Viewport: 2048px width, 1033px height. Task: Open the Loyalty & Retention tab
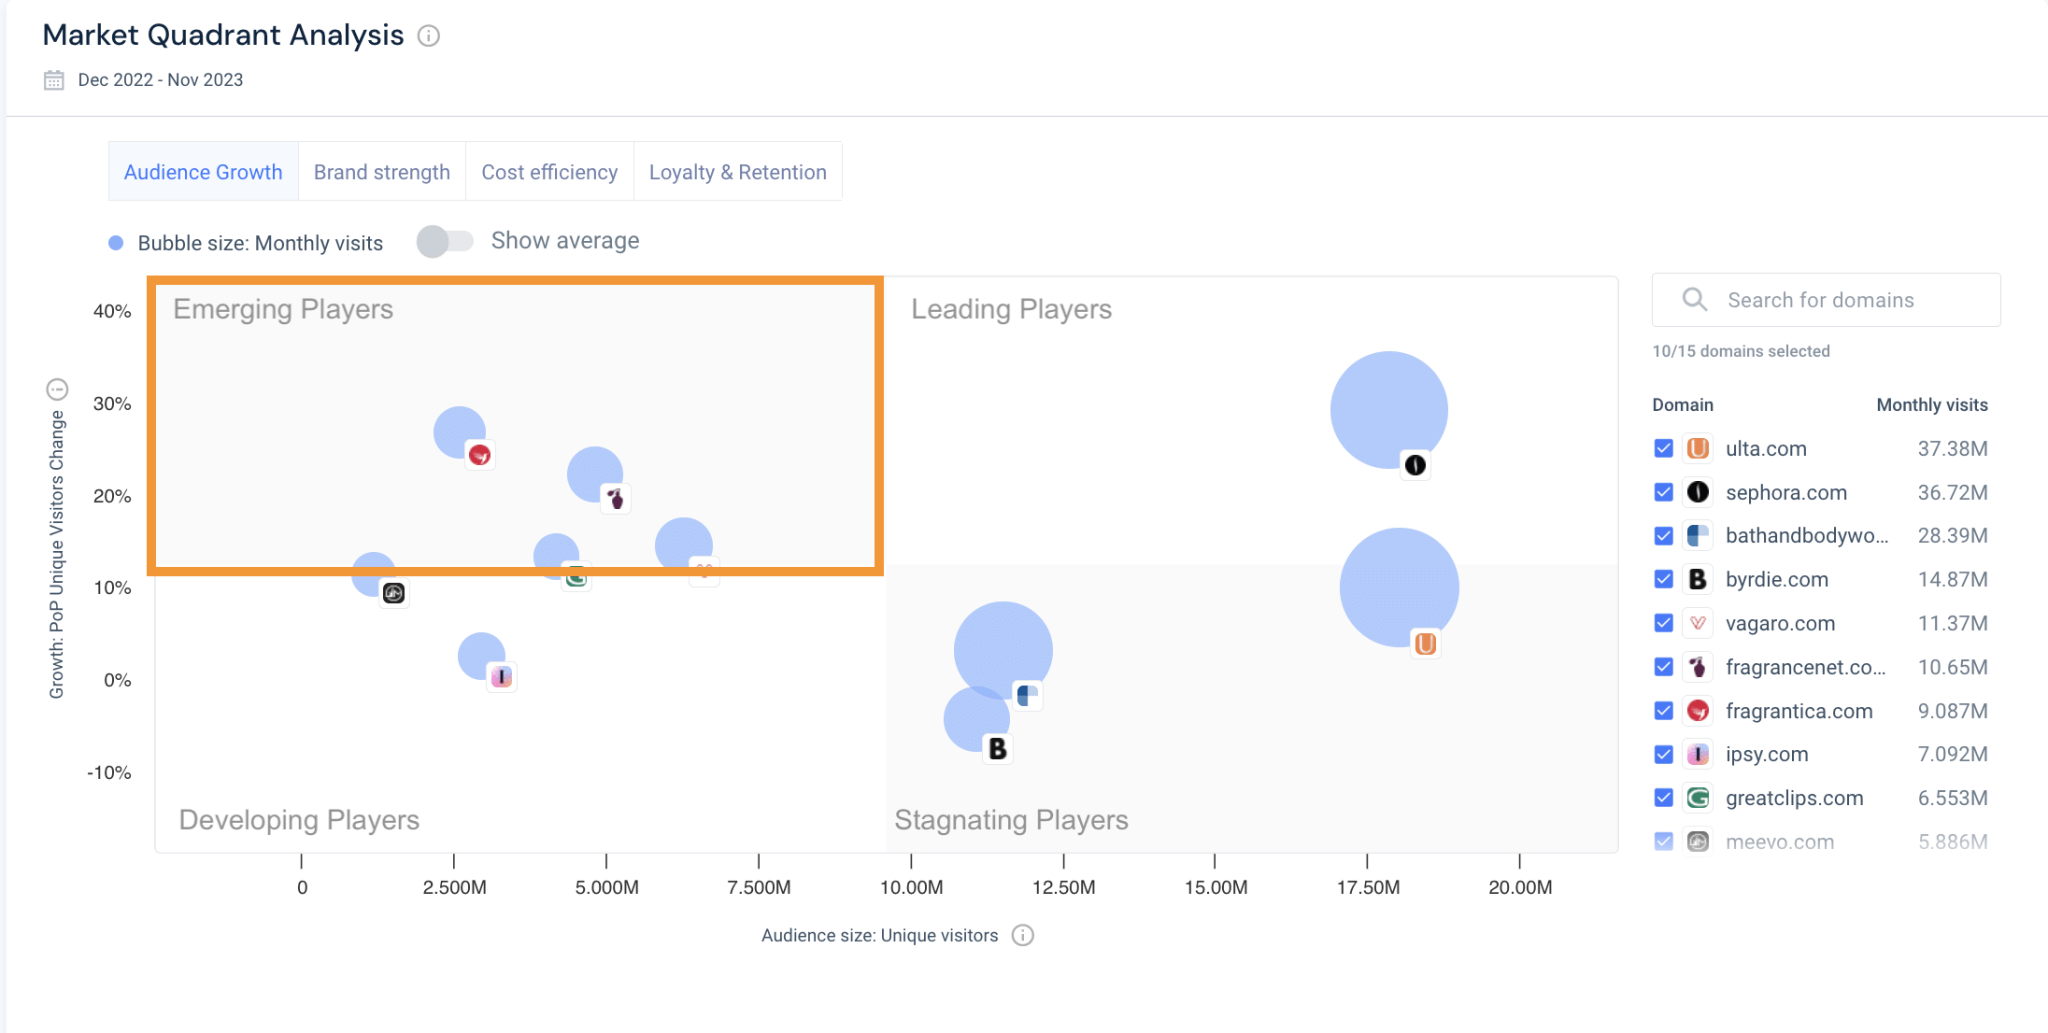click(x=738, y=171)
